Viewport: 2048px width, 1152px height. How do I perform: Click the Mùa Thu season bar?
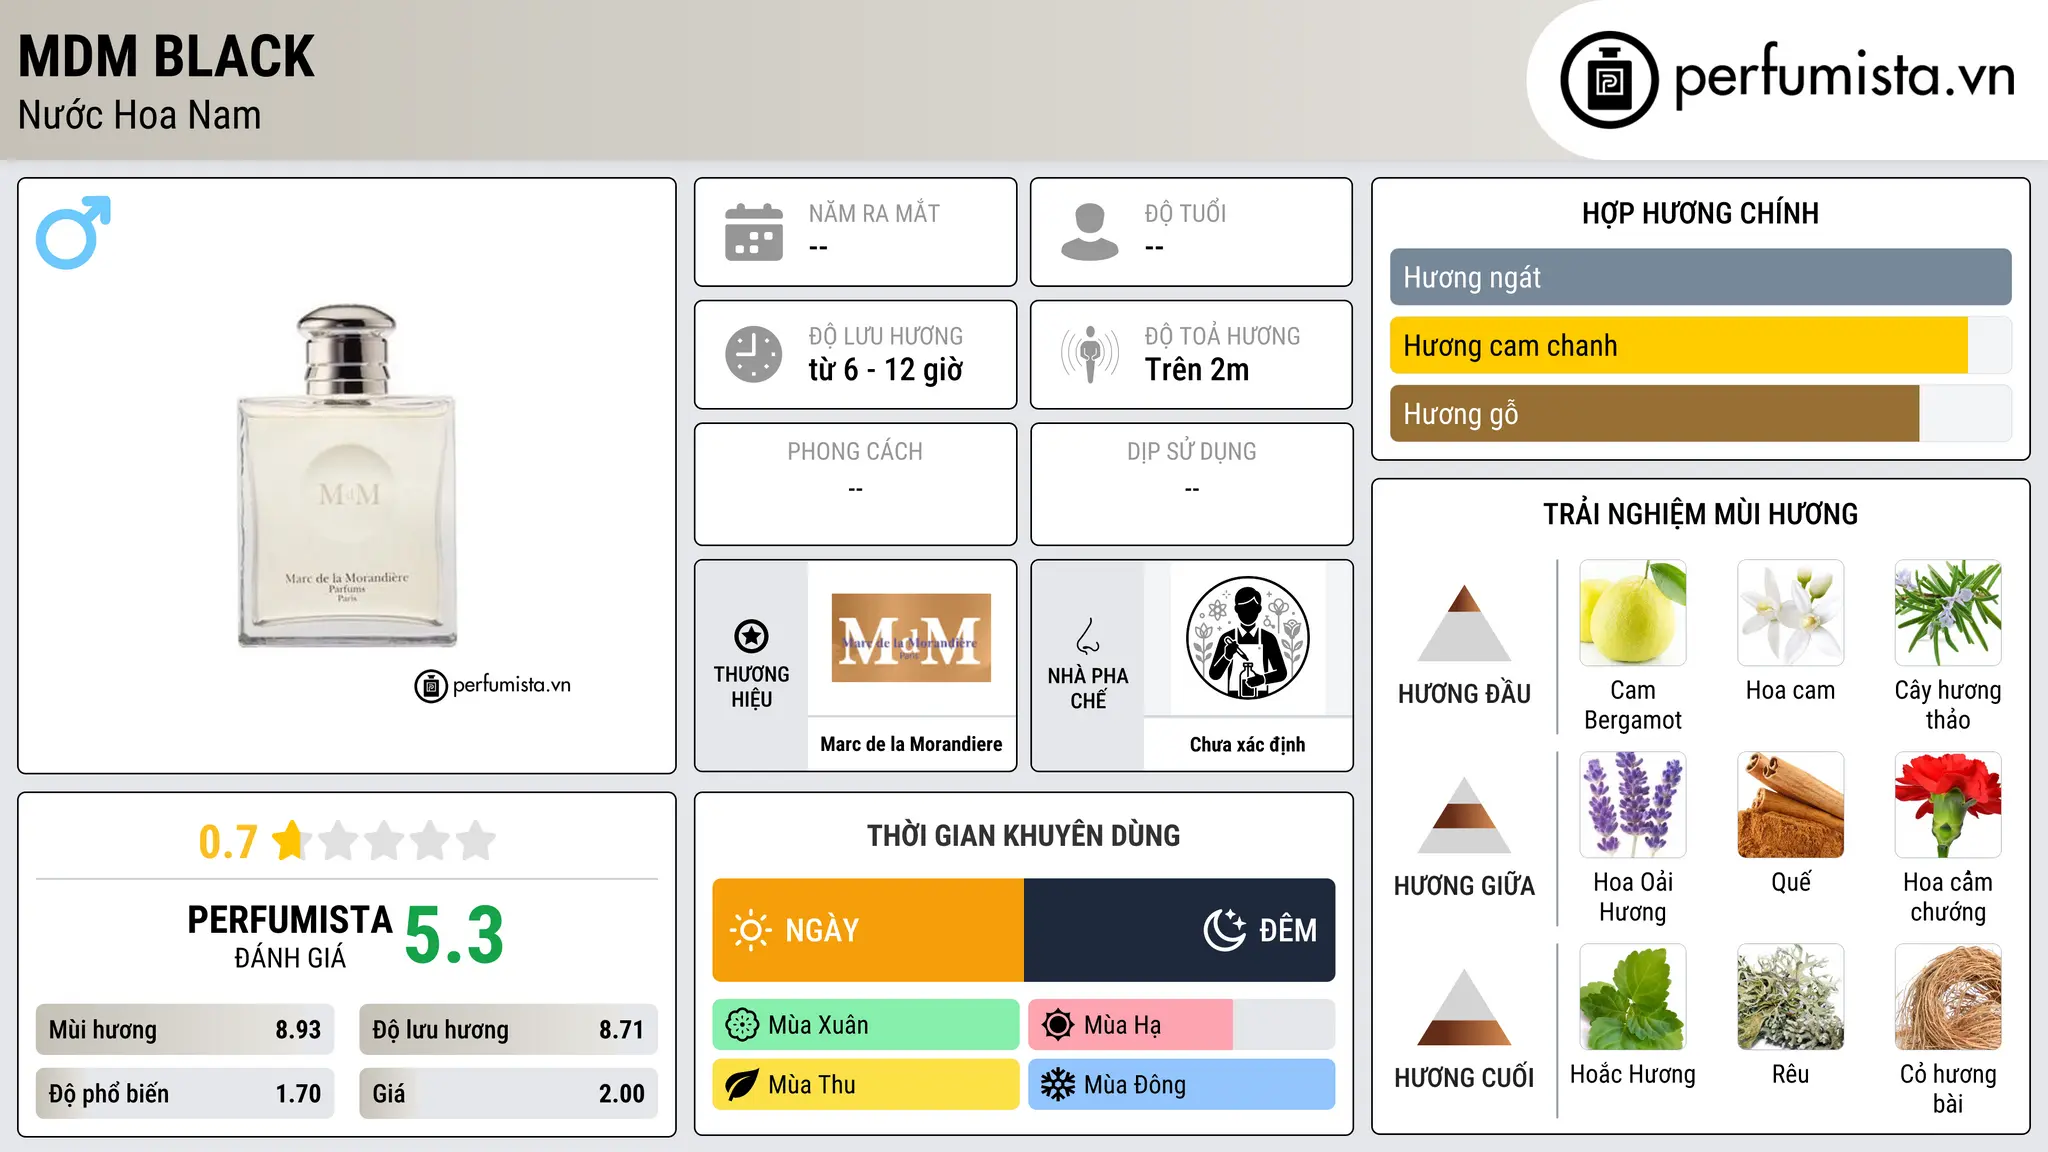click(x=866, y=1085)
